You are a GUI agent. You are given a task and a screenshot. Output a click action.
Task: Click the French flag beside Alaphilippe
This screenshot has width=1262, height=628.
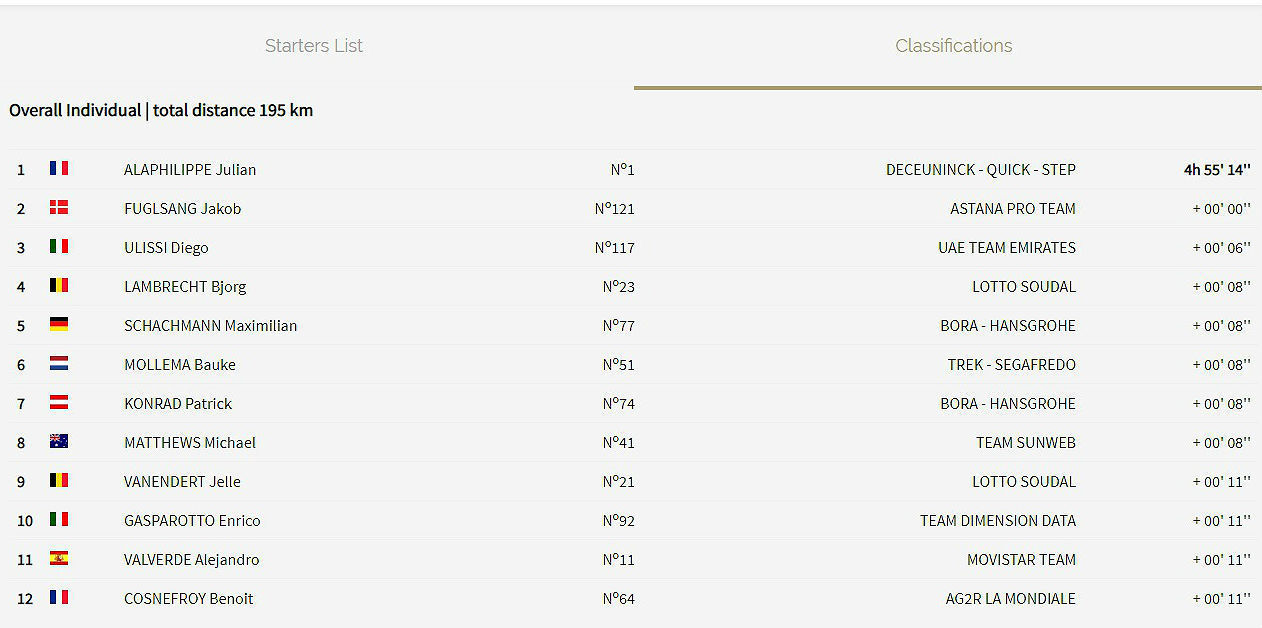(x=59, y=168)
